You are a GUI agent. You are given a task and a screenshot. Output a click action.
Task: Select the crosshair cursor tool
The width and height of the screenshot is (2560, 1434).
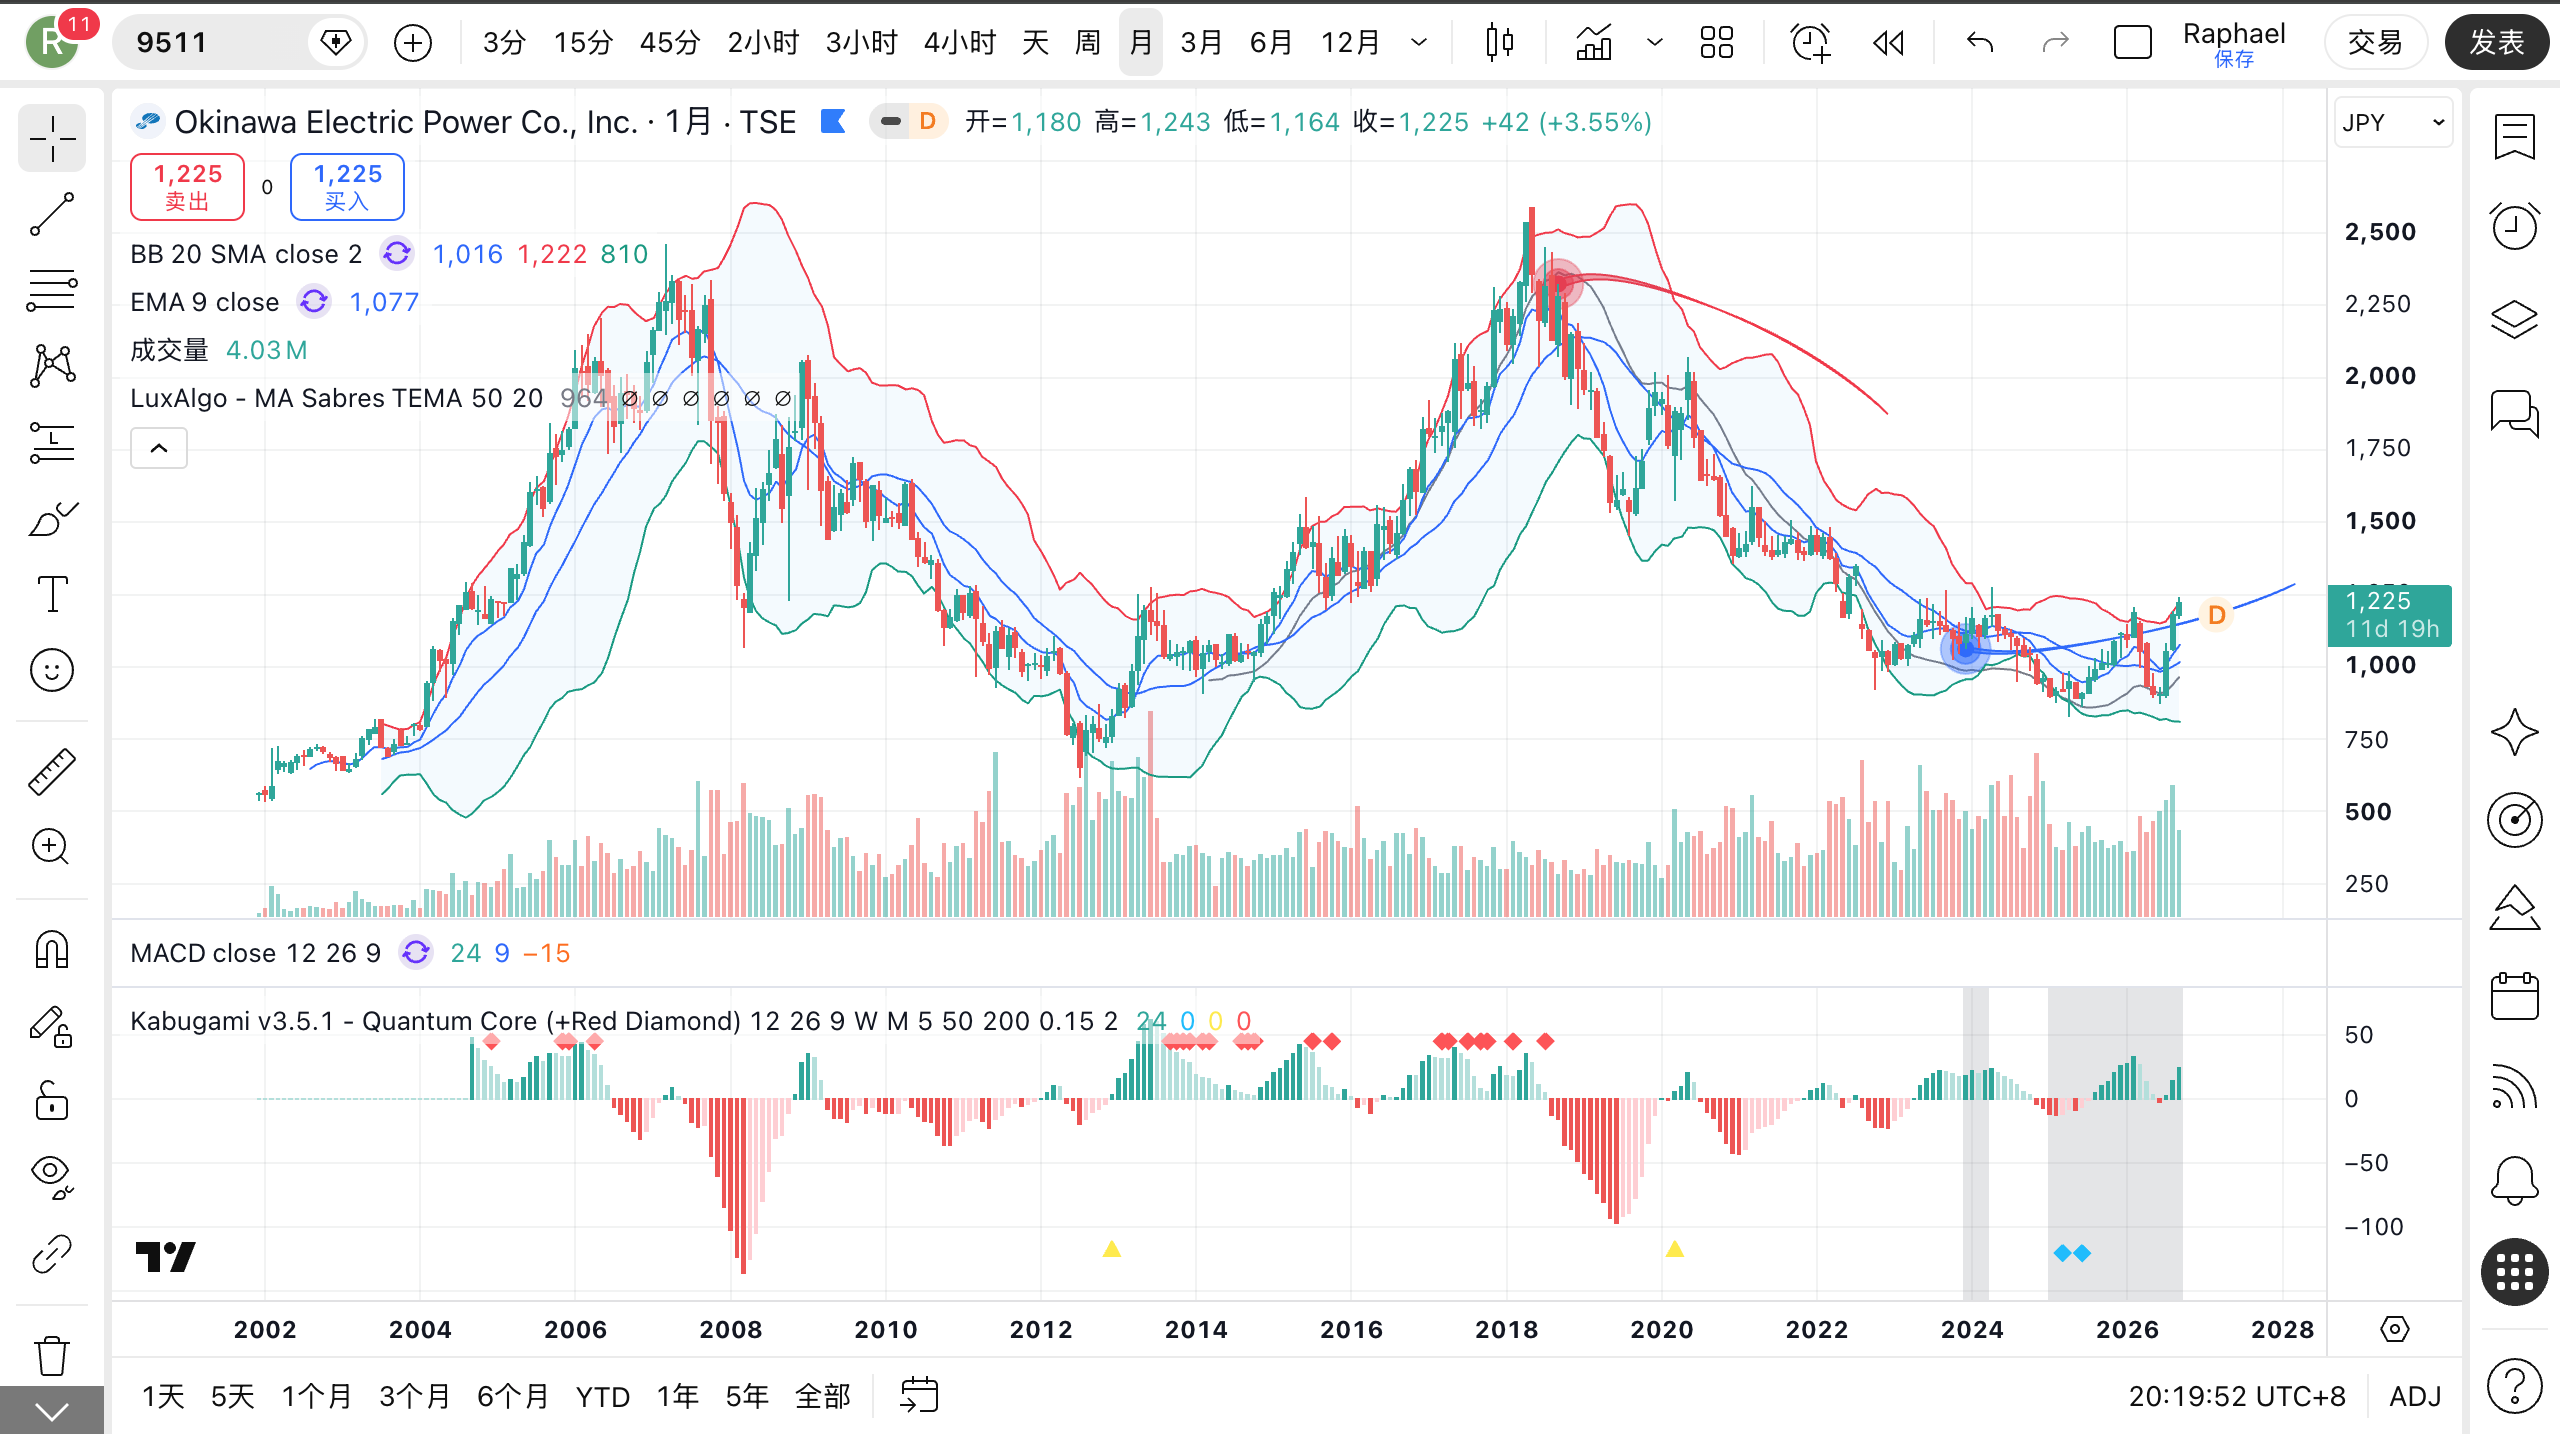(x=52, y=138)
